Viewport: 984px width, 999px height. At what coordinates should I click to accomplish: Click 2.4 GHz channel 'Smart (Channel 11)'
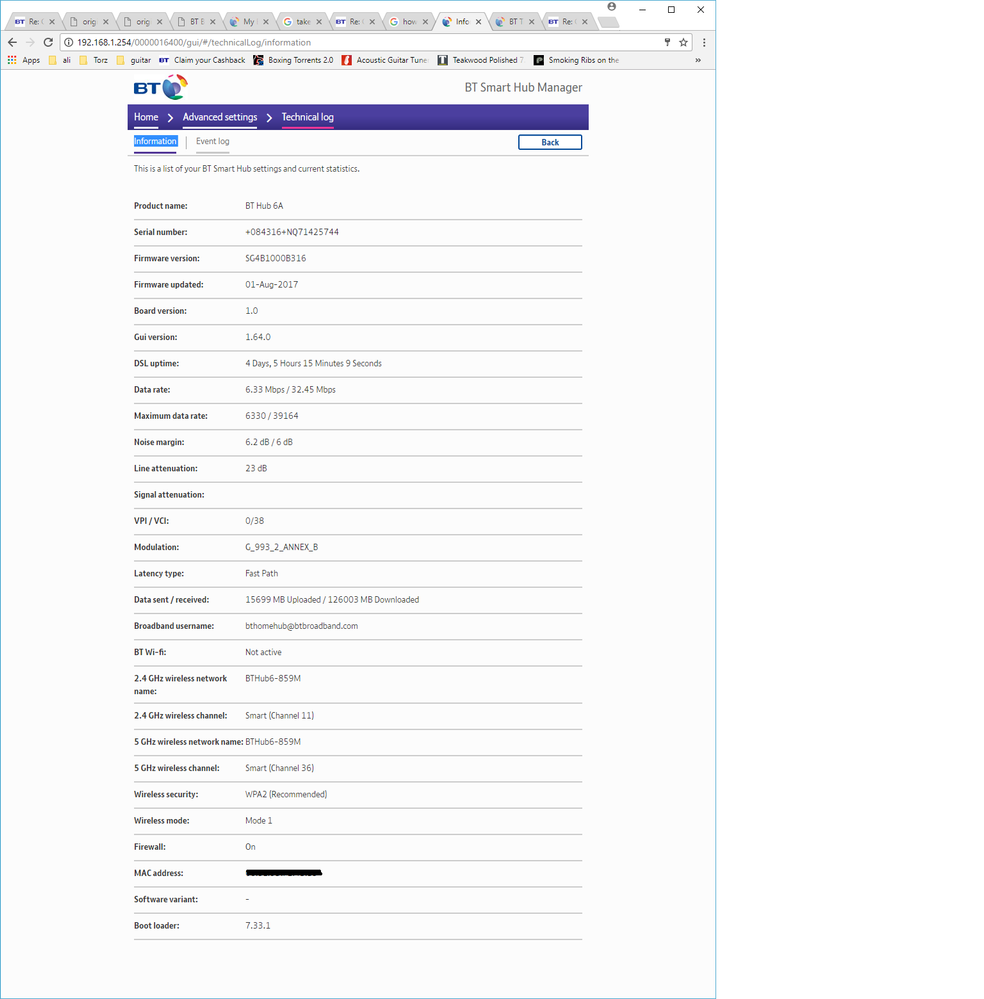(279, 715)
